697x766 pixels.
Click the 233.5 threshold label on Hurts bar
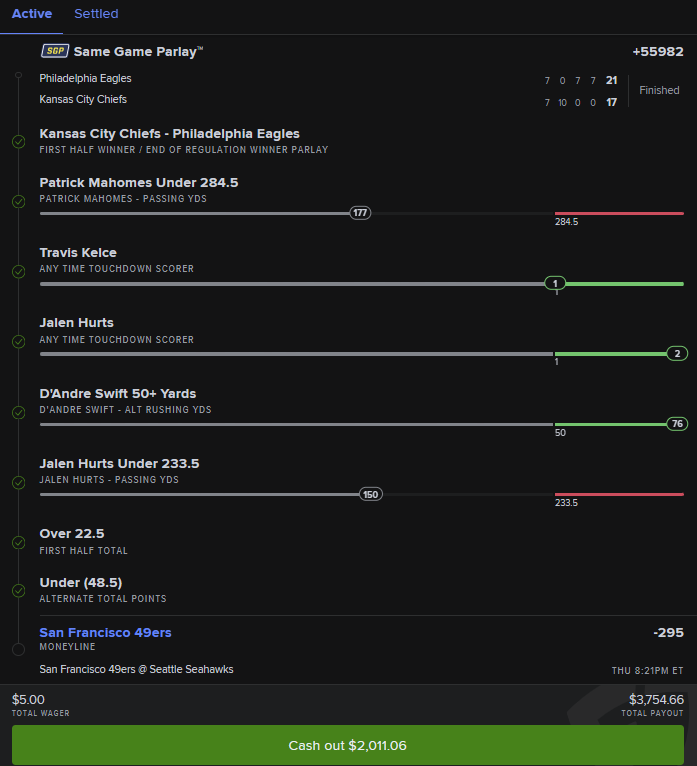tap(566, 503)
